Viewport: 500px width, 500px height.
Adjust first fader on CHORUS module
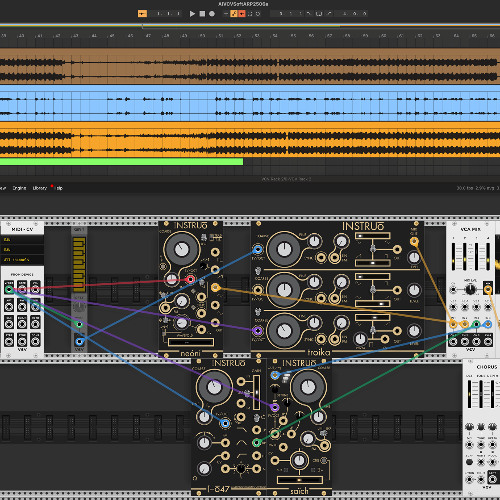(x=469, y=394)
